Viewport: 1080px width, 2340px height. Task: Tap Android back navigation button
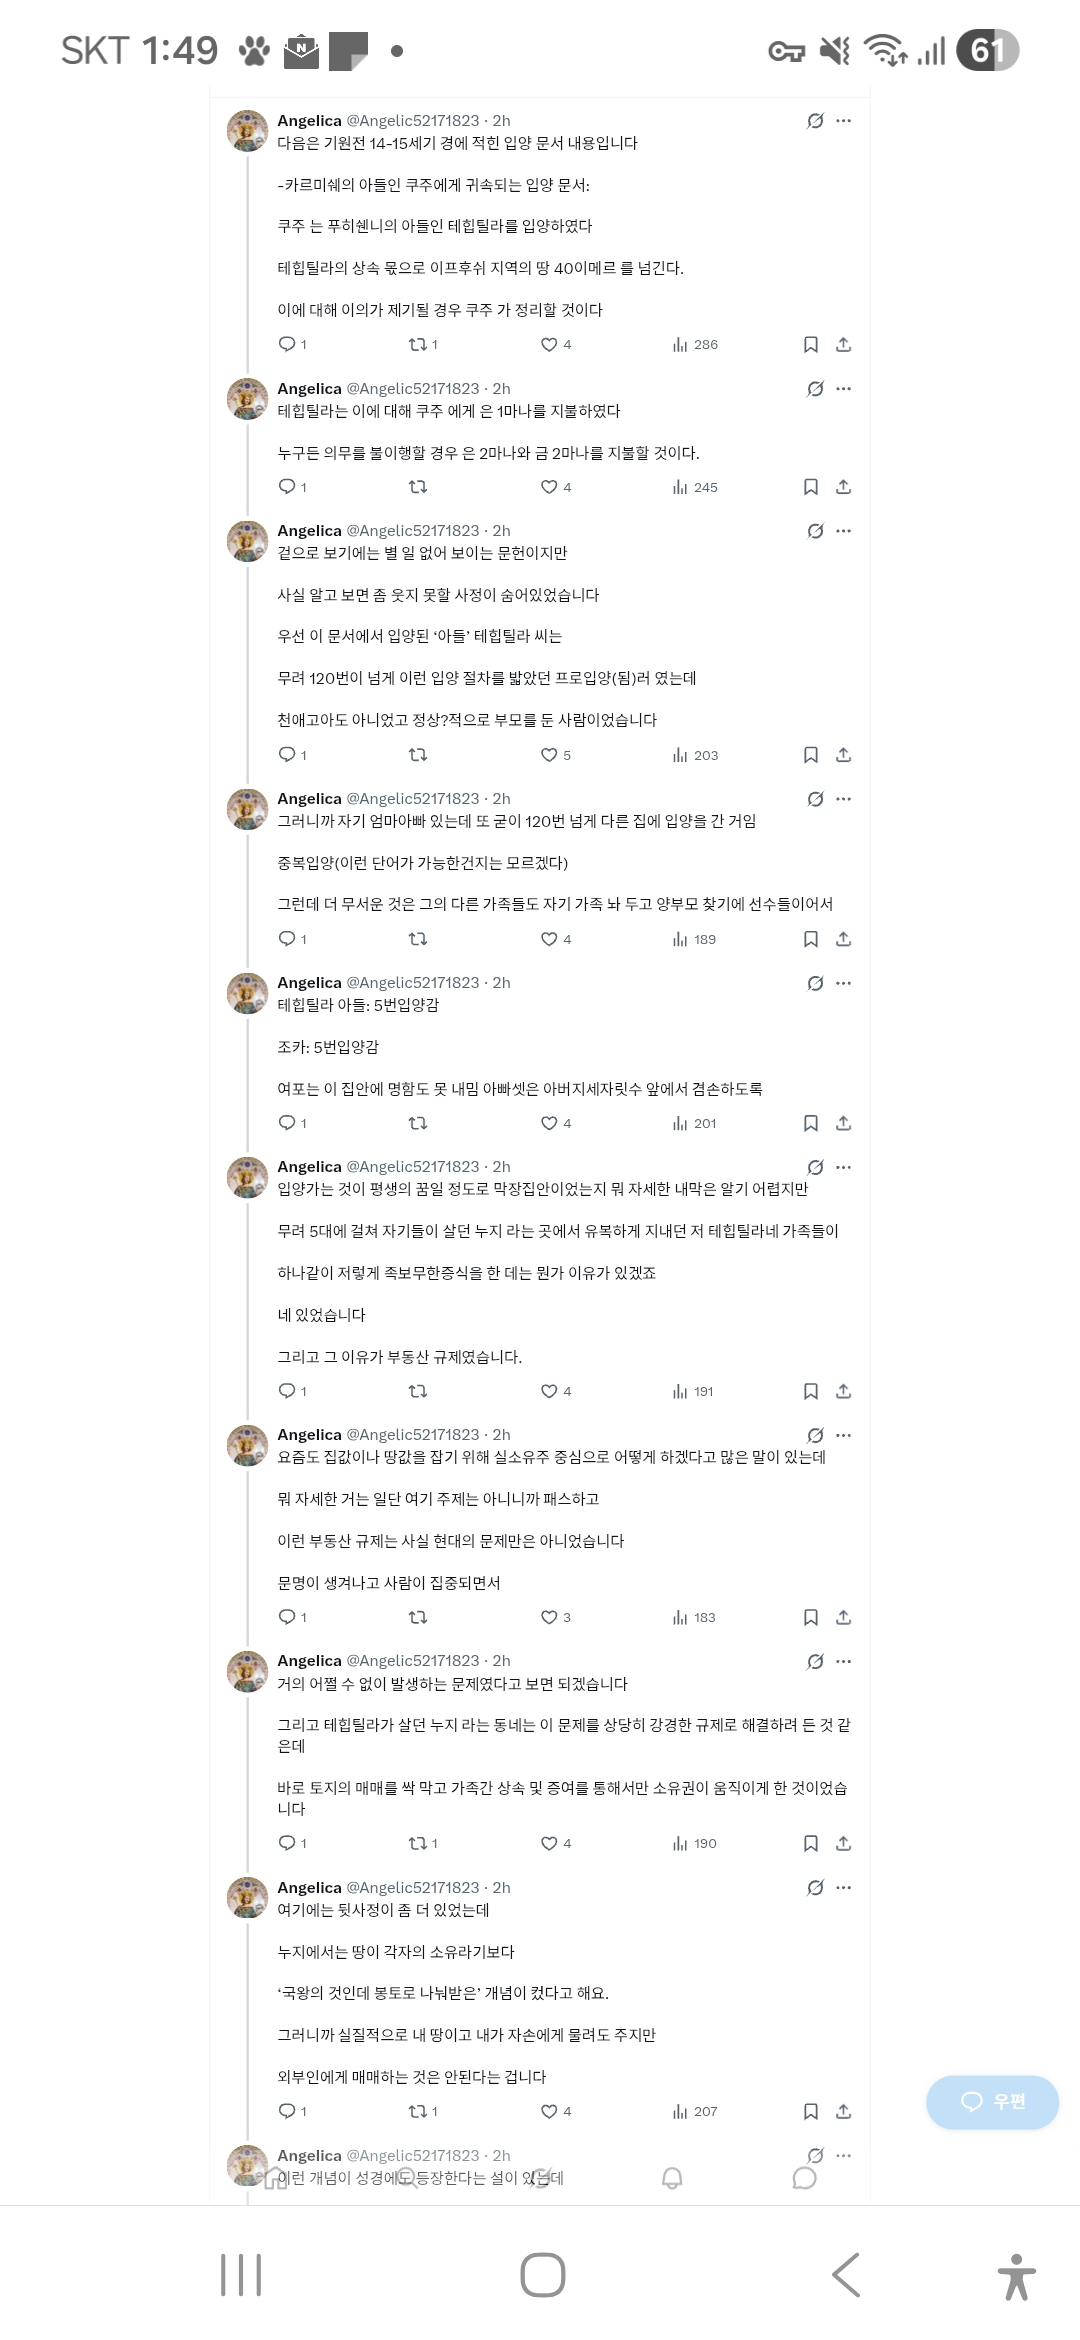pyautogui.click(x=846, y=2275)
